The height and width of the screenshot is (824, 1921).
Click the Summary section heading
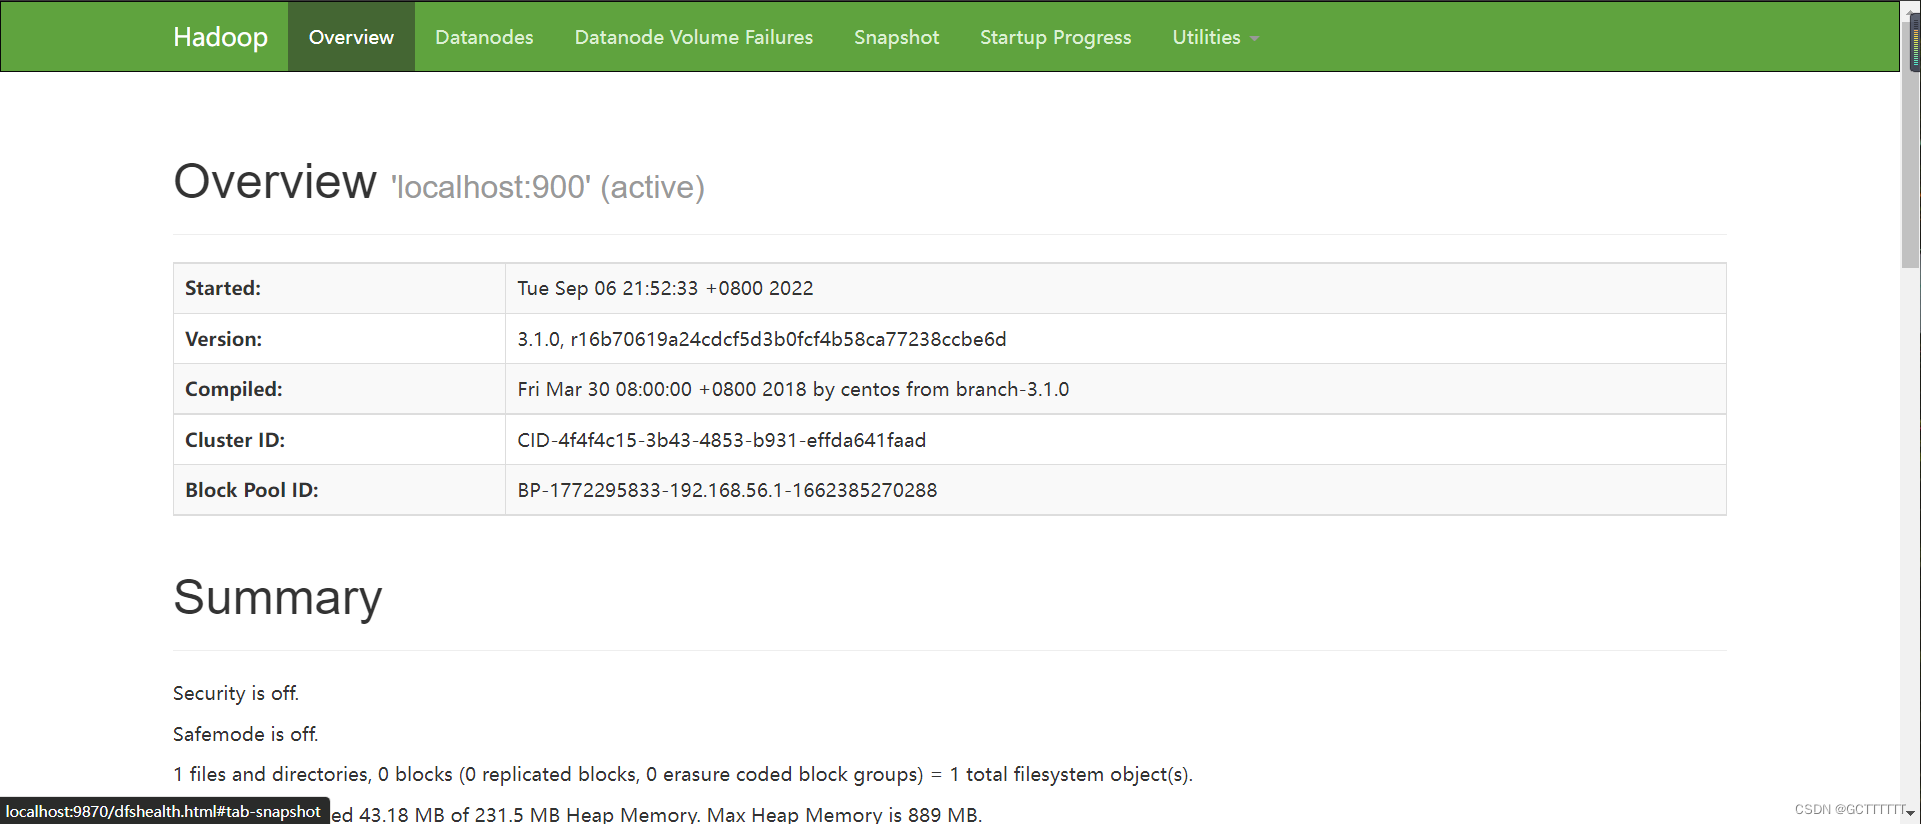(278, 598)
